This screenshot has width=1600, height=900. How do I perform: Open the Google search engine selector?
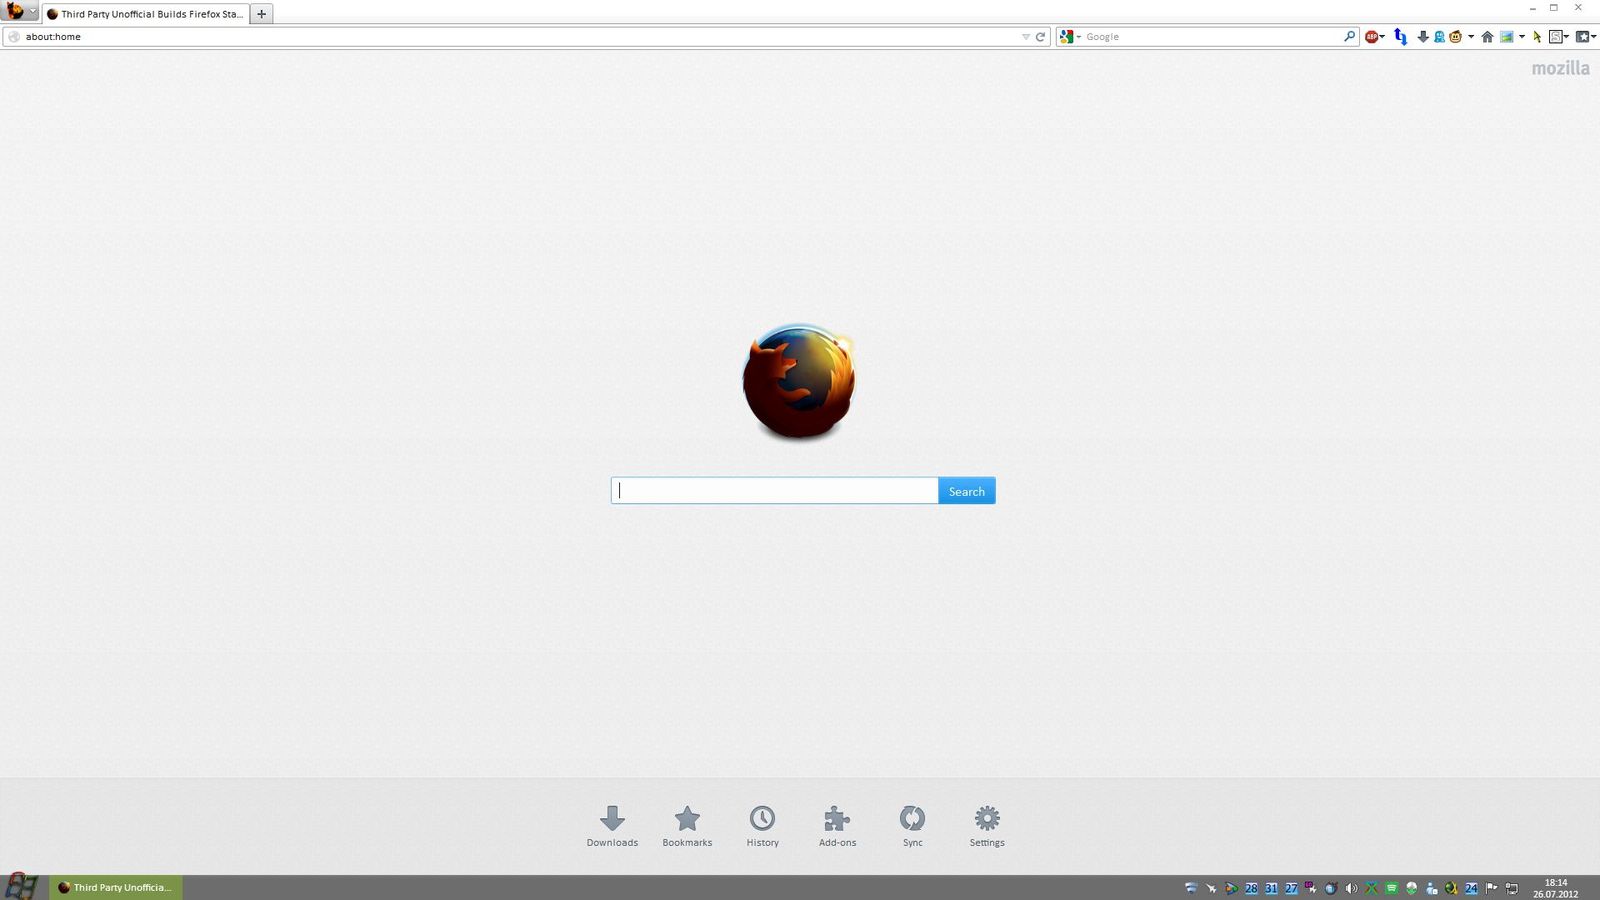(1070, 37)
